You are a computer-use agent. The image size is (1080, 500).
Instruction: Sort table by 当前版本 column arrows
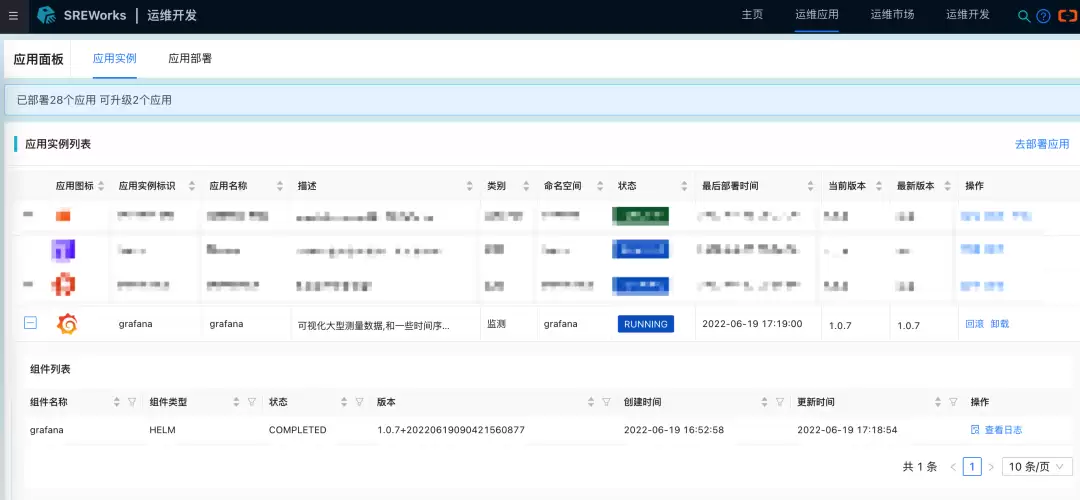(879, 186)
